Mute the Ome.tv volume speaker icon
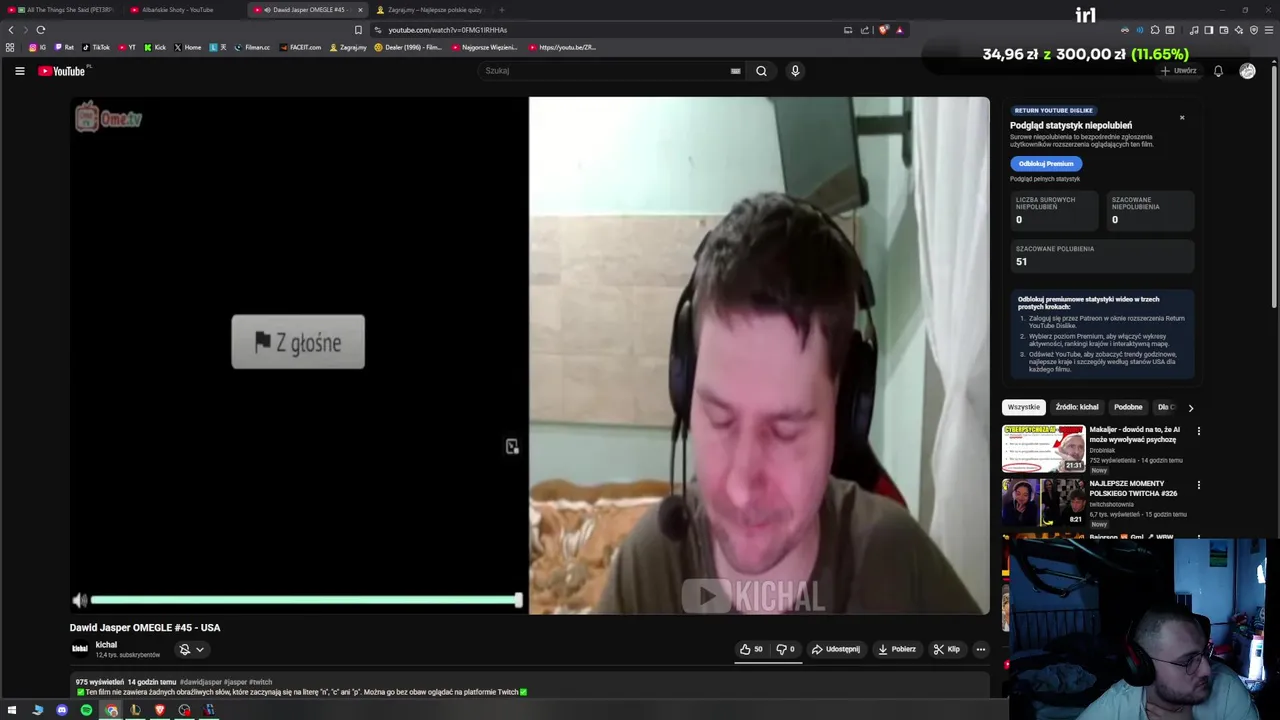The image size is (1280, 720). (x=80, y=600)
